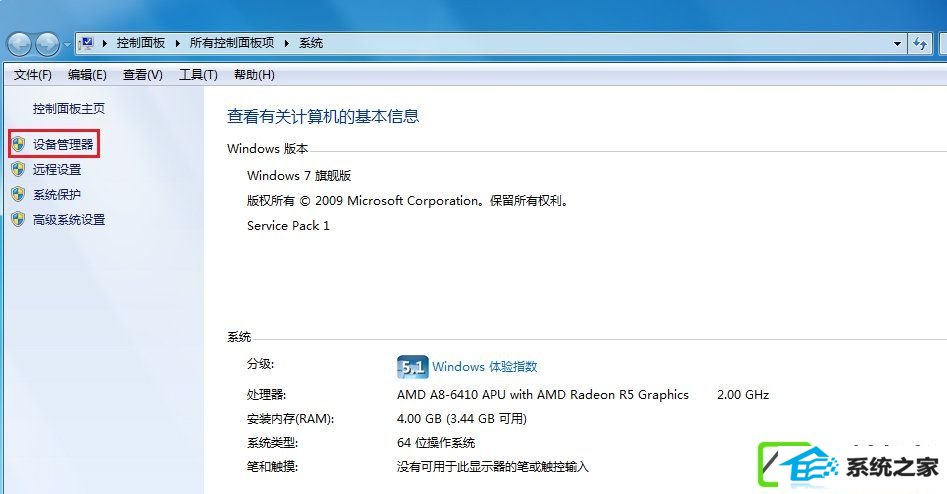Open the 查看(V) menu
Screen dimensions: 947x494
[143, 75]
